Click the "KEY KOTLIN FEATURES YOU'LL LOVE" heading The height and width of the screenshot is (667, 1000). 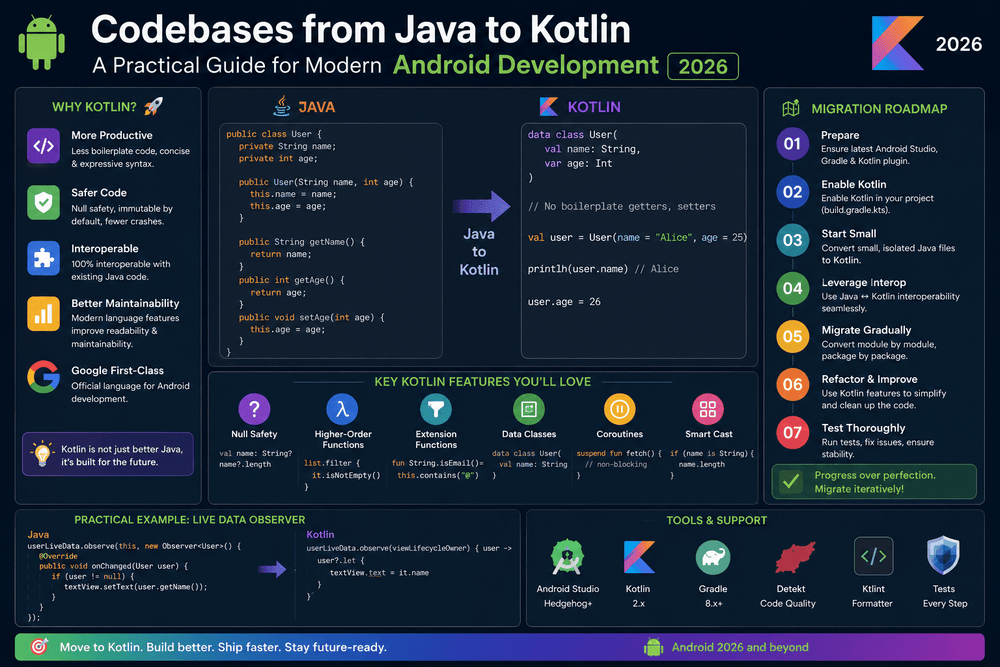pyautogui.click(x=483, y=381)
